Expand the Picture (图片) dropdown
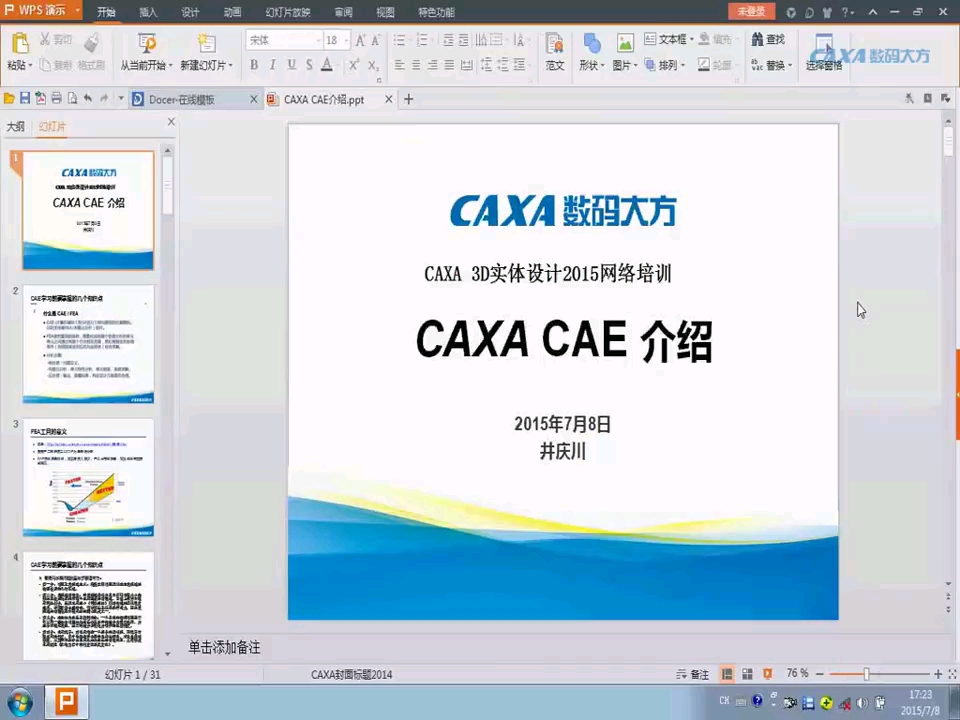 pos(636,65)
